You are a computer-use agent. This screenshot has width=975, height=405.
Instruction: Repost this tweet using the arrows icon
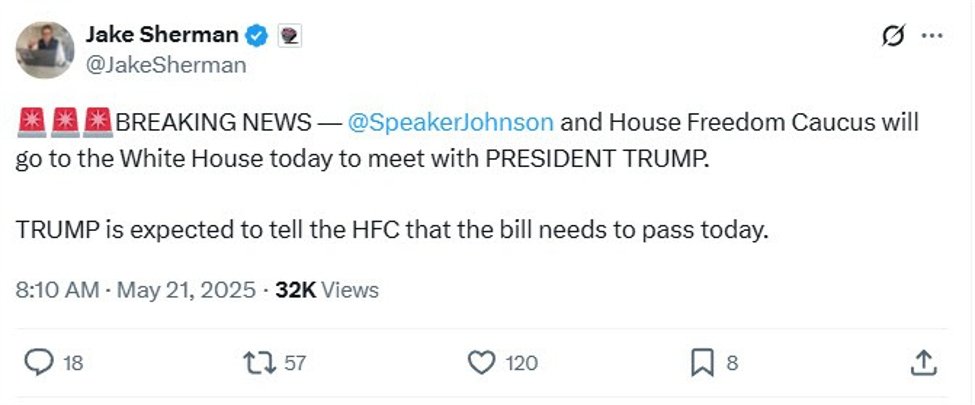(x=260, y=363)
